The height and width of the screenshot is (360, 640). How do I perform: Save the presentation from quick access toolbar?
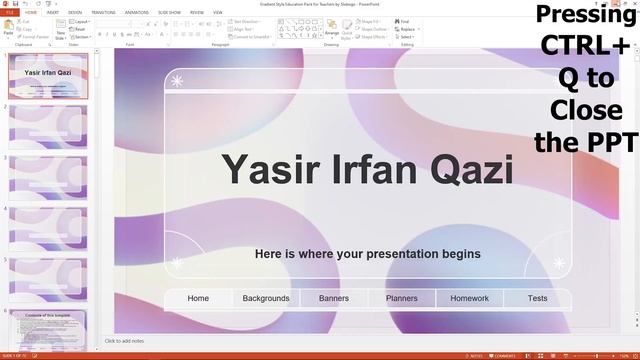(16, 4)
